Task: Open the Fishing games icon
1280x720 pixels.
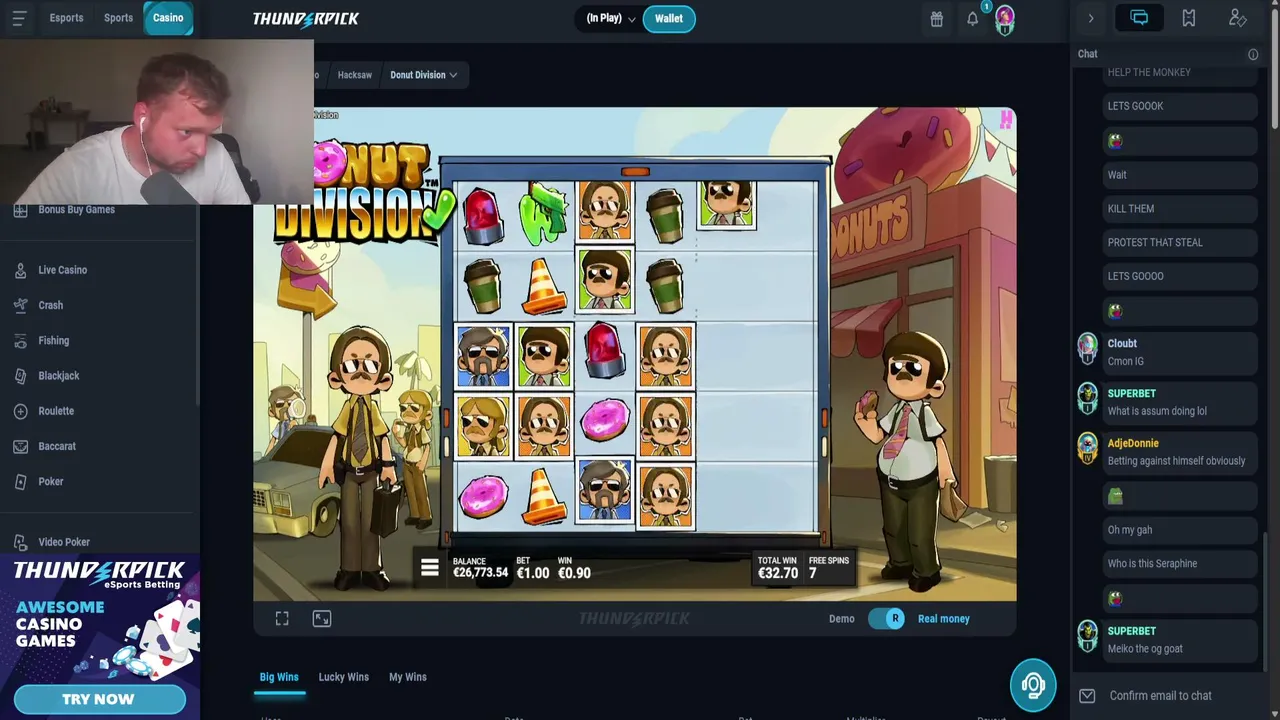Action: coord(20,341)
